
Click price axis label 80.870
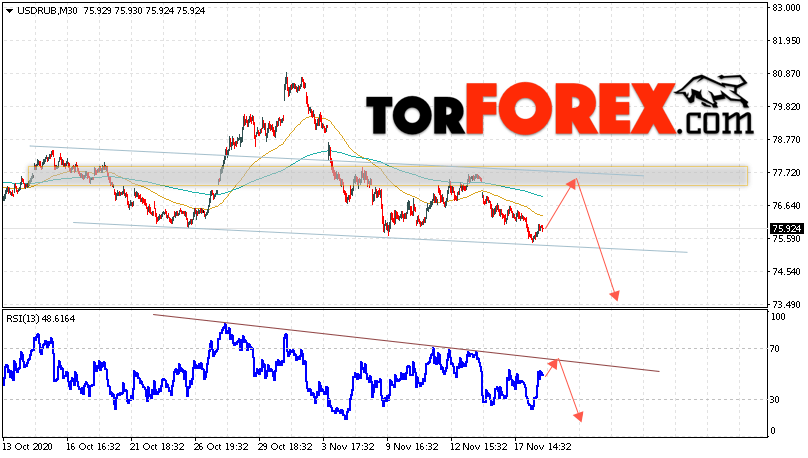point(786,74)
